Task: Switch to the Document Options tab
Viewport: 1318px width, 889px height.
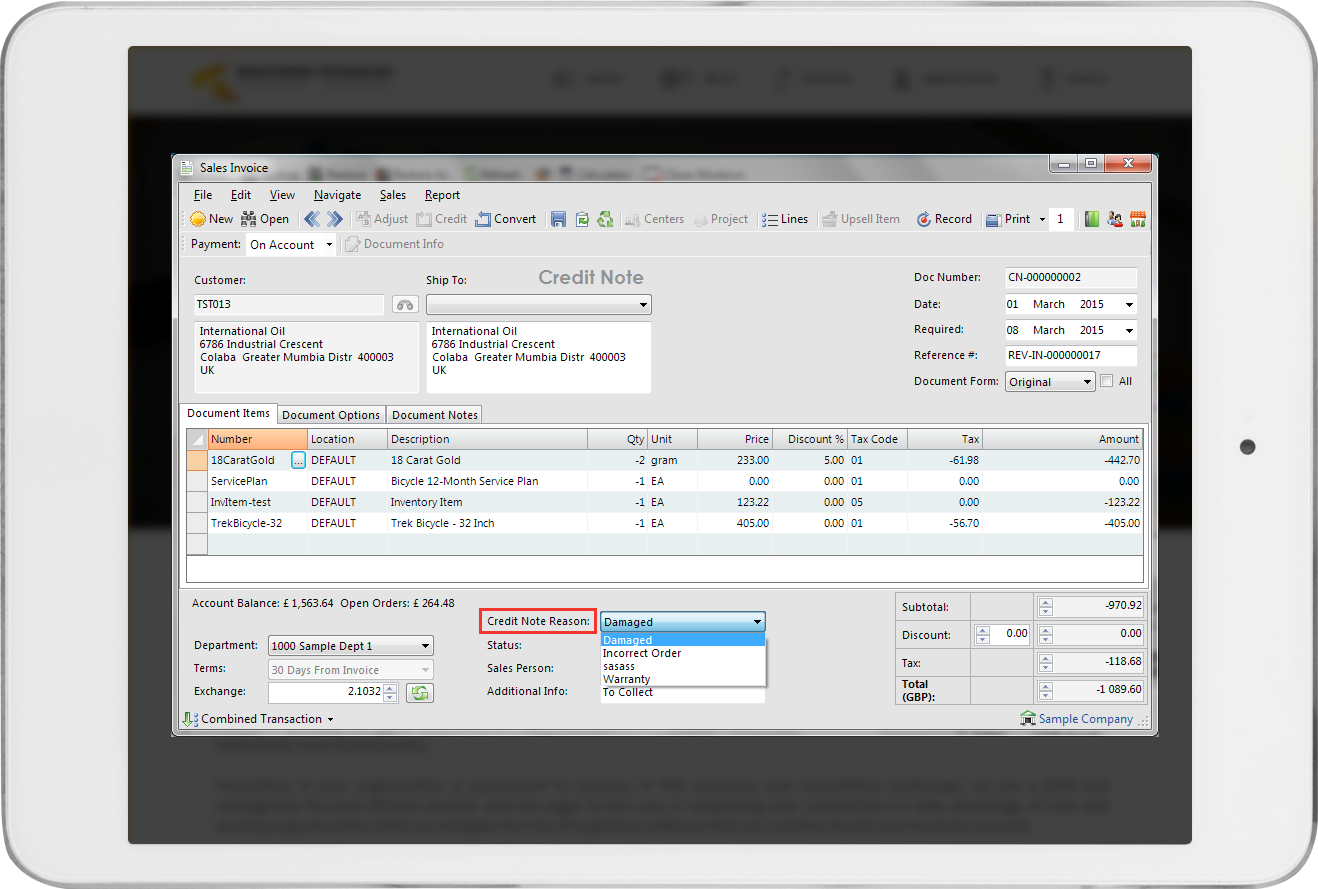Action: (x=331, y=415)
